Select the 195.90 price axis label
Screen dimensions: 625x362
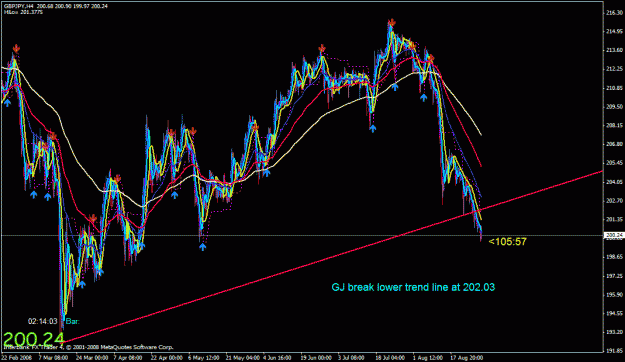pyautogui.click(x=614, y=295)
